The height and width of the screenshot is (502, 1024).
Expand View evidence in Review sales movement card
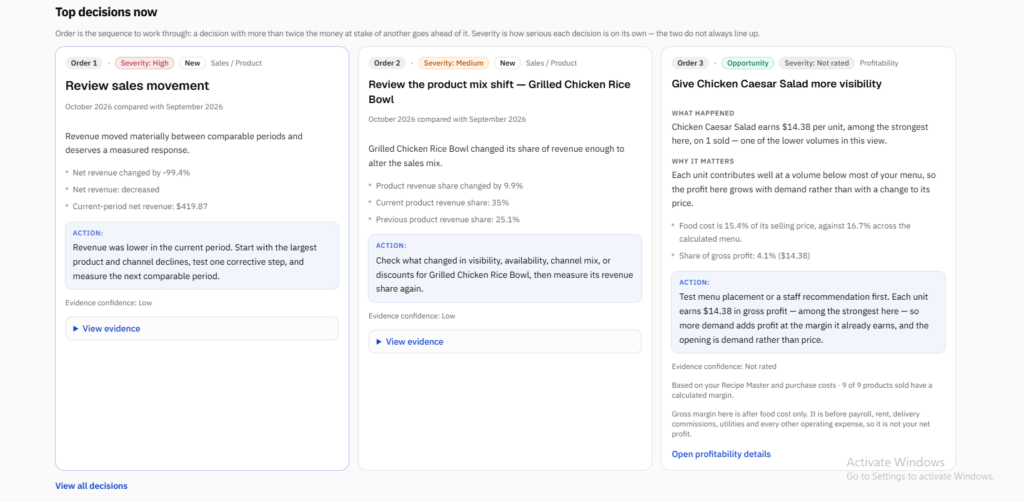202,328
